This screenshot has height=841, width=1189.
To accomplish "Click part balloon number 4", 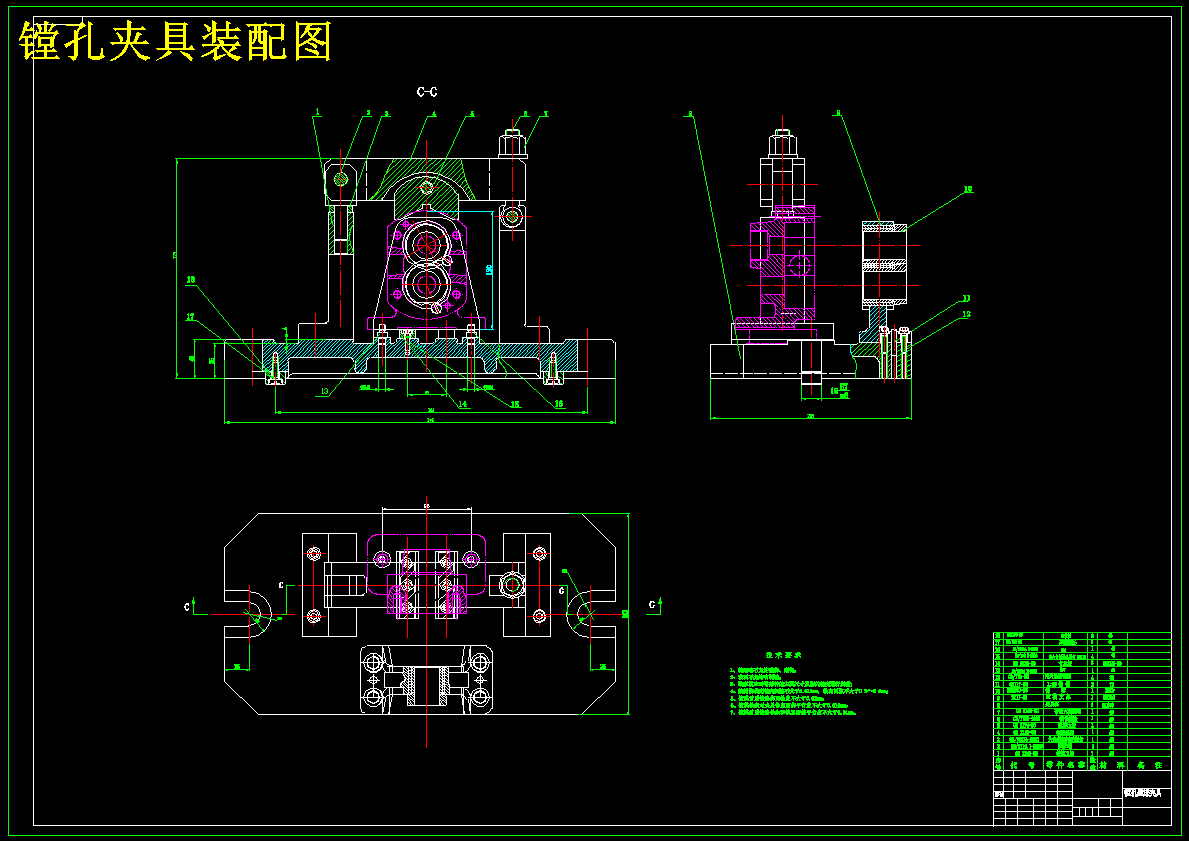I will (435, 115).
